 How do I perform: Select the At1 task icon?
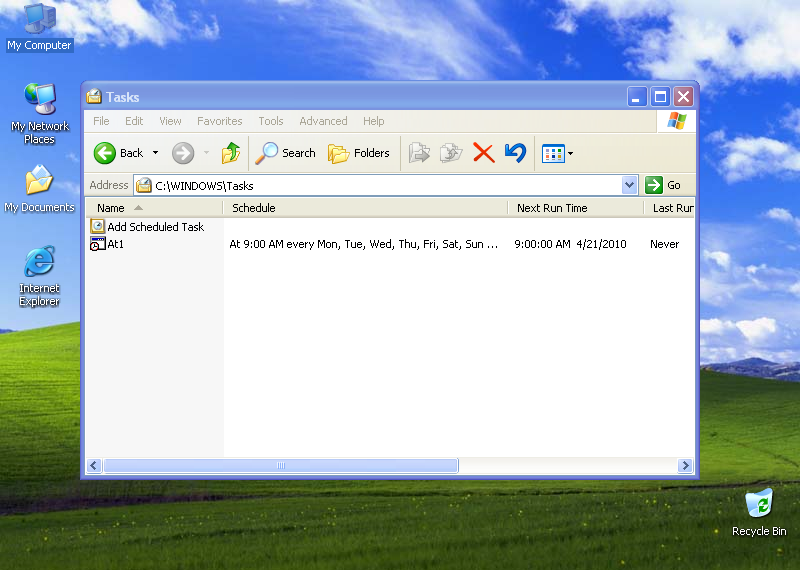[x=97, y=244]
